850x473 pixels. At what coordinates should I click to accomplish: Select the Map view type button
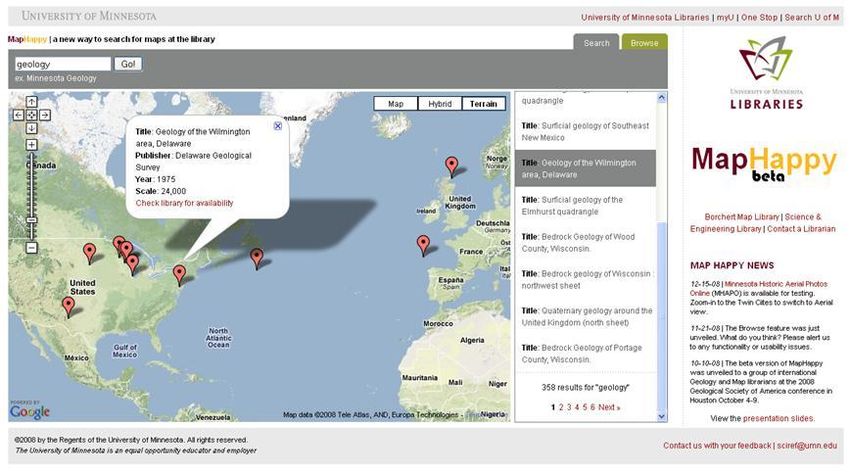[x=396, y=104]
